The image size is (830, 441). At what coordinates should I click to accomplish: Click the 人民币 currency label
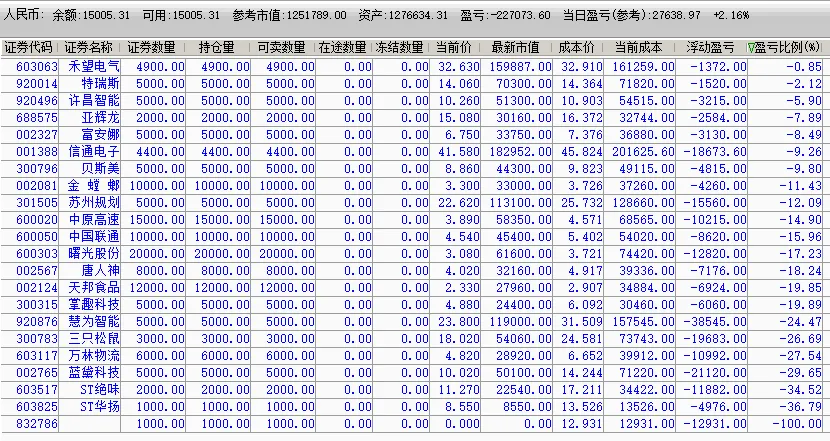point(24,15)
